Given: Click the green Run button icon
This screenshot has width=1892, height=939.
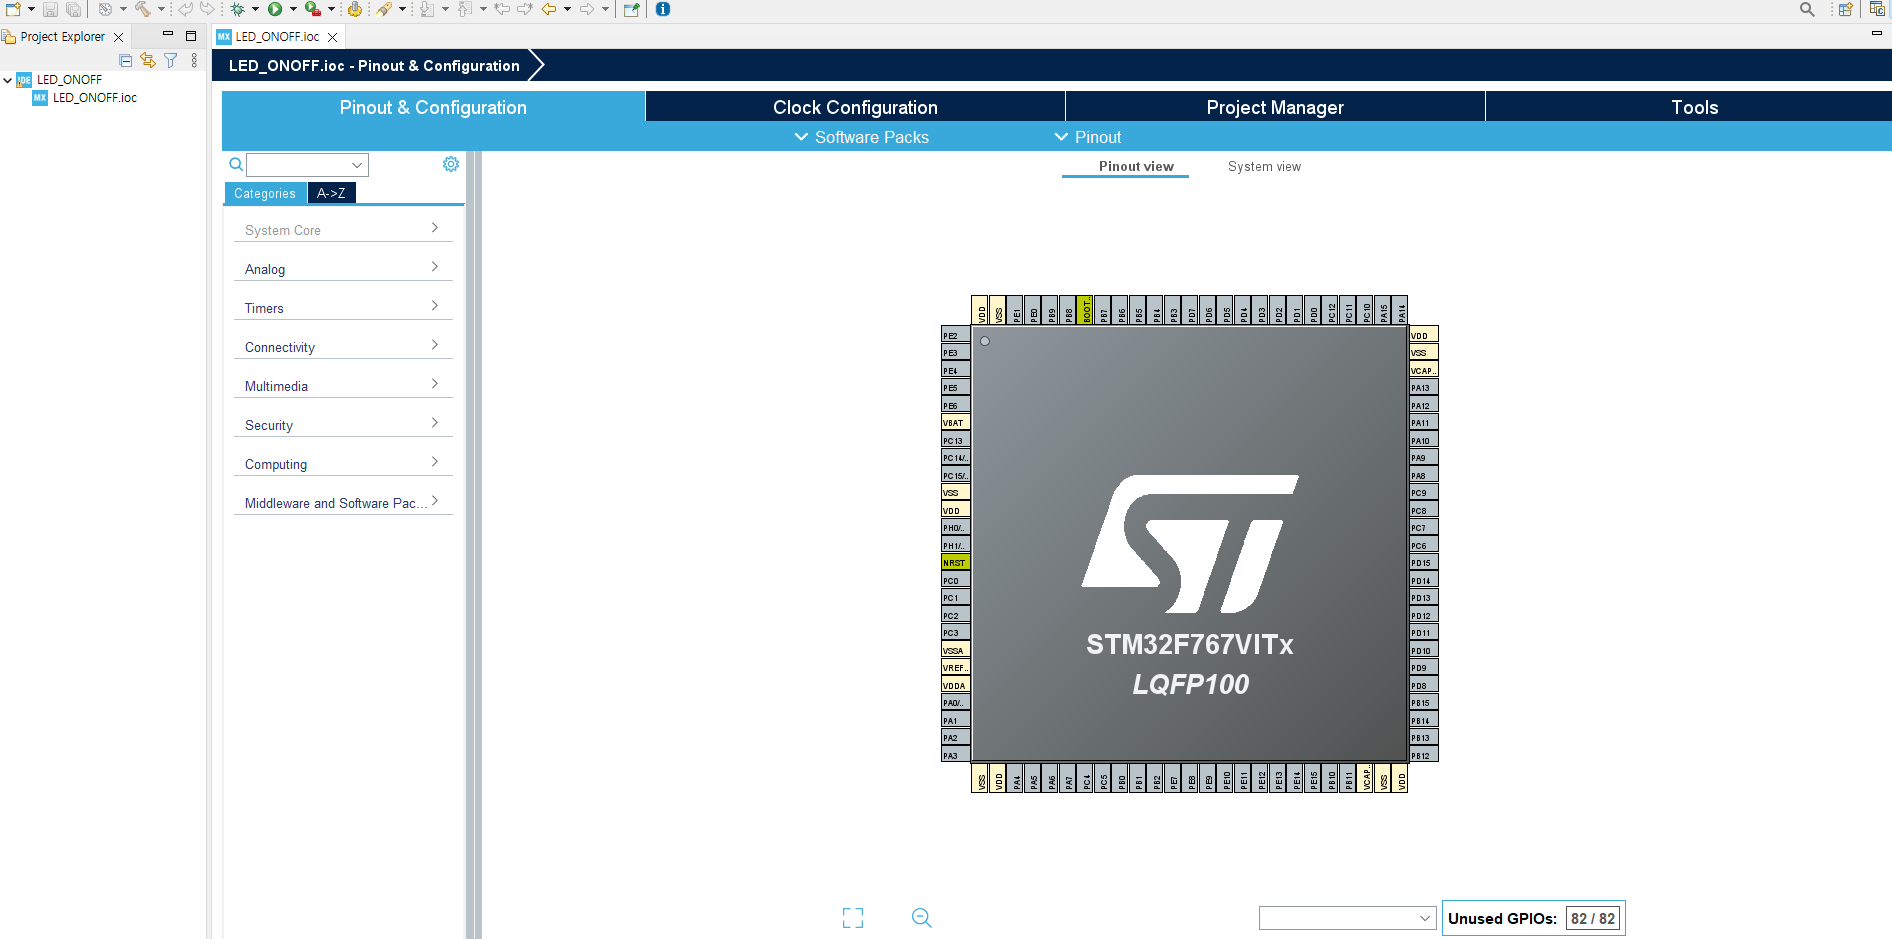Looking at the screenshot, I should tap(275, 9).
